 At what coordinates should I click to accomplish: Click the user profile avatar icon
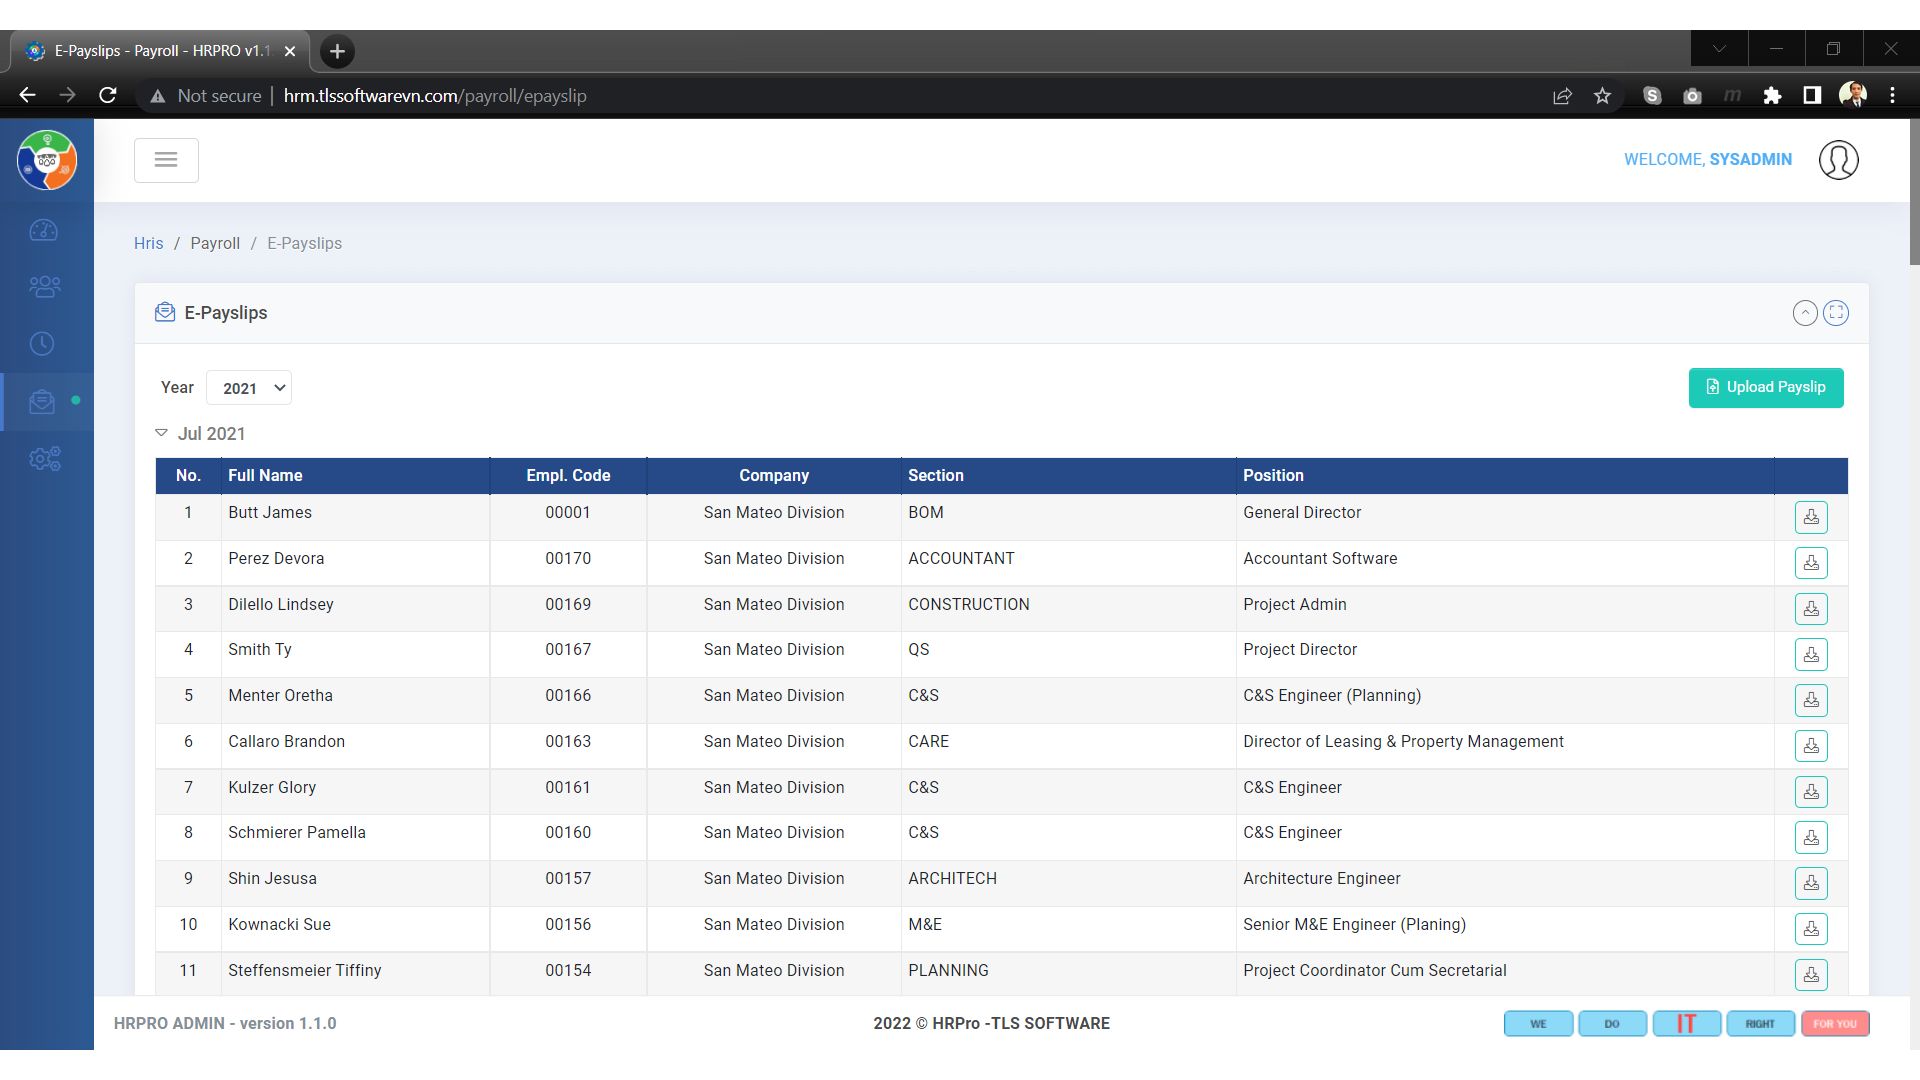(x=1838, y=160)
